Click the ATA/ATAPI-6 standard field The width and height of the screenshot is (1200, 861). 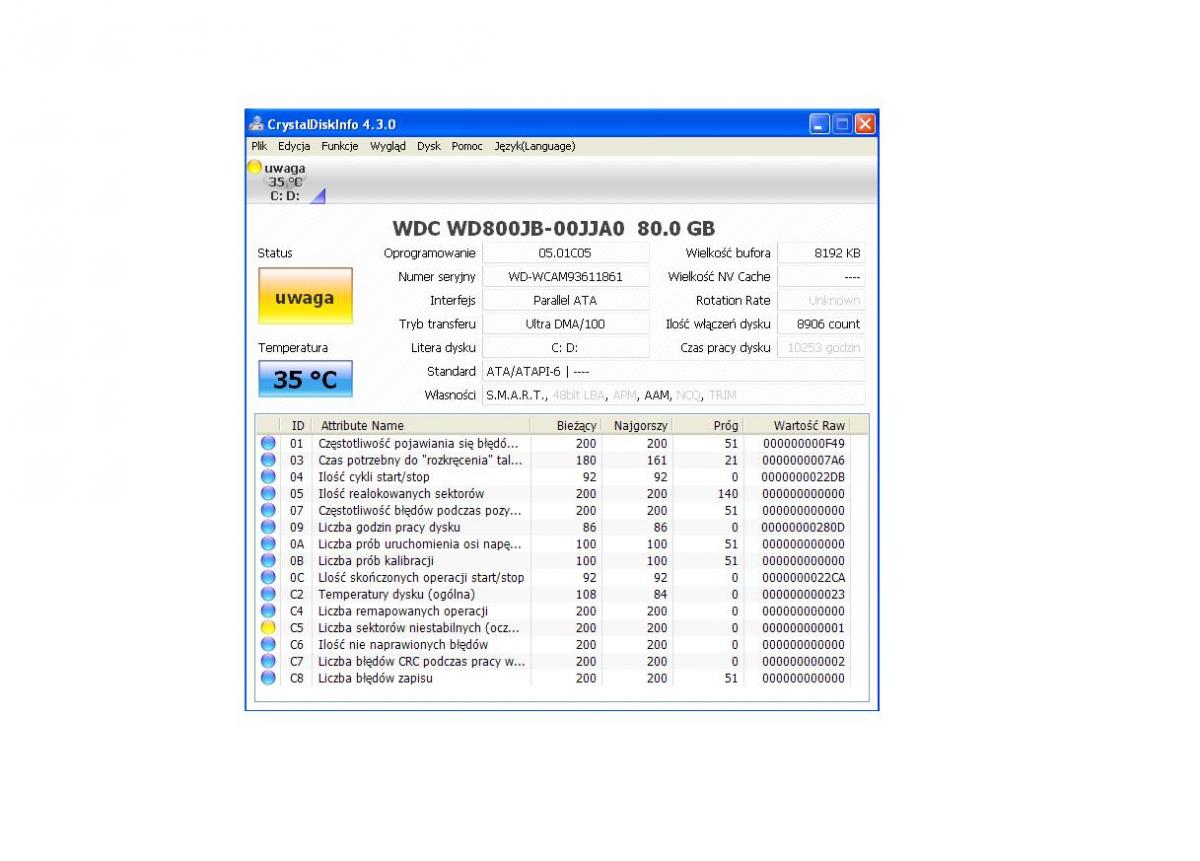(x=673, y=371)
